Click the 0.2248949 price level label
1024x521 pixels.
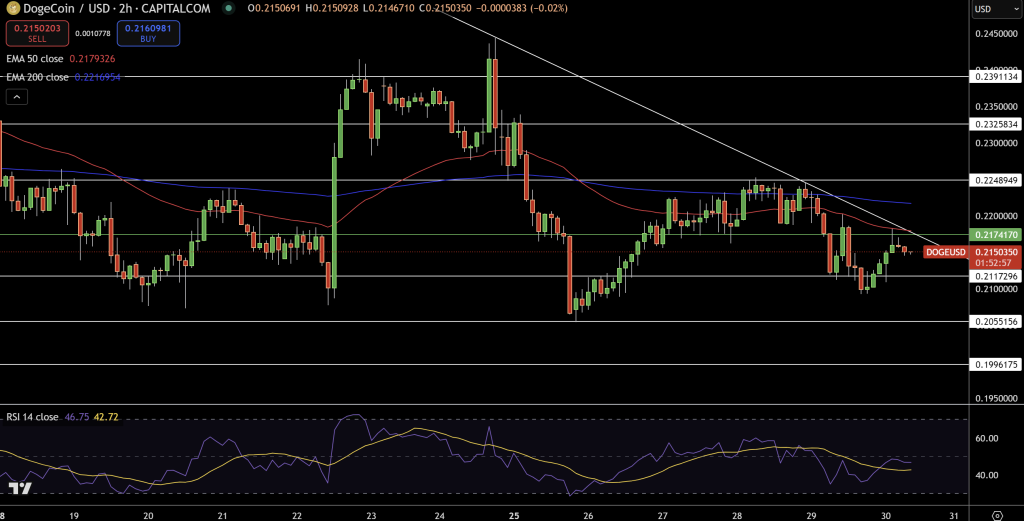pyautogui.click(x=997, y=180)
